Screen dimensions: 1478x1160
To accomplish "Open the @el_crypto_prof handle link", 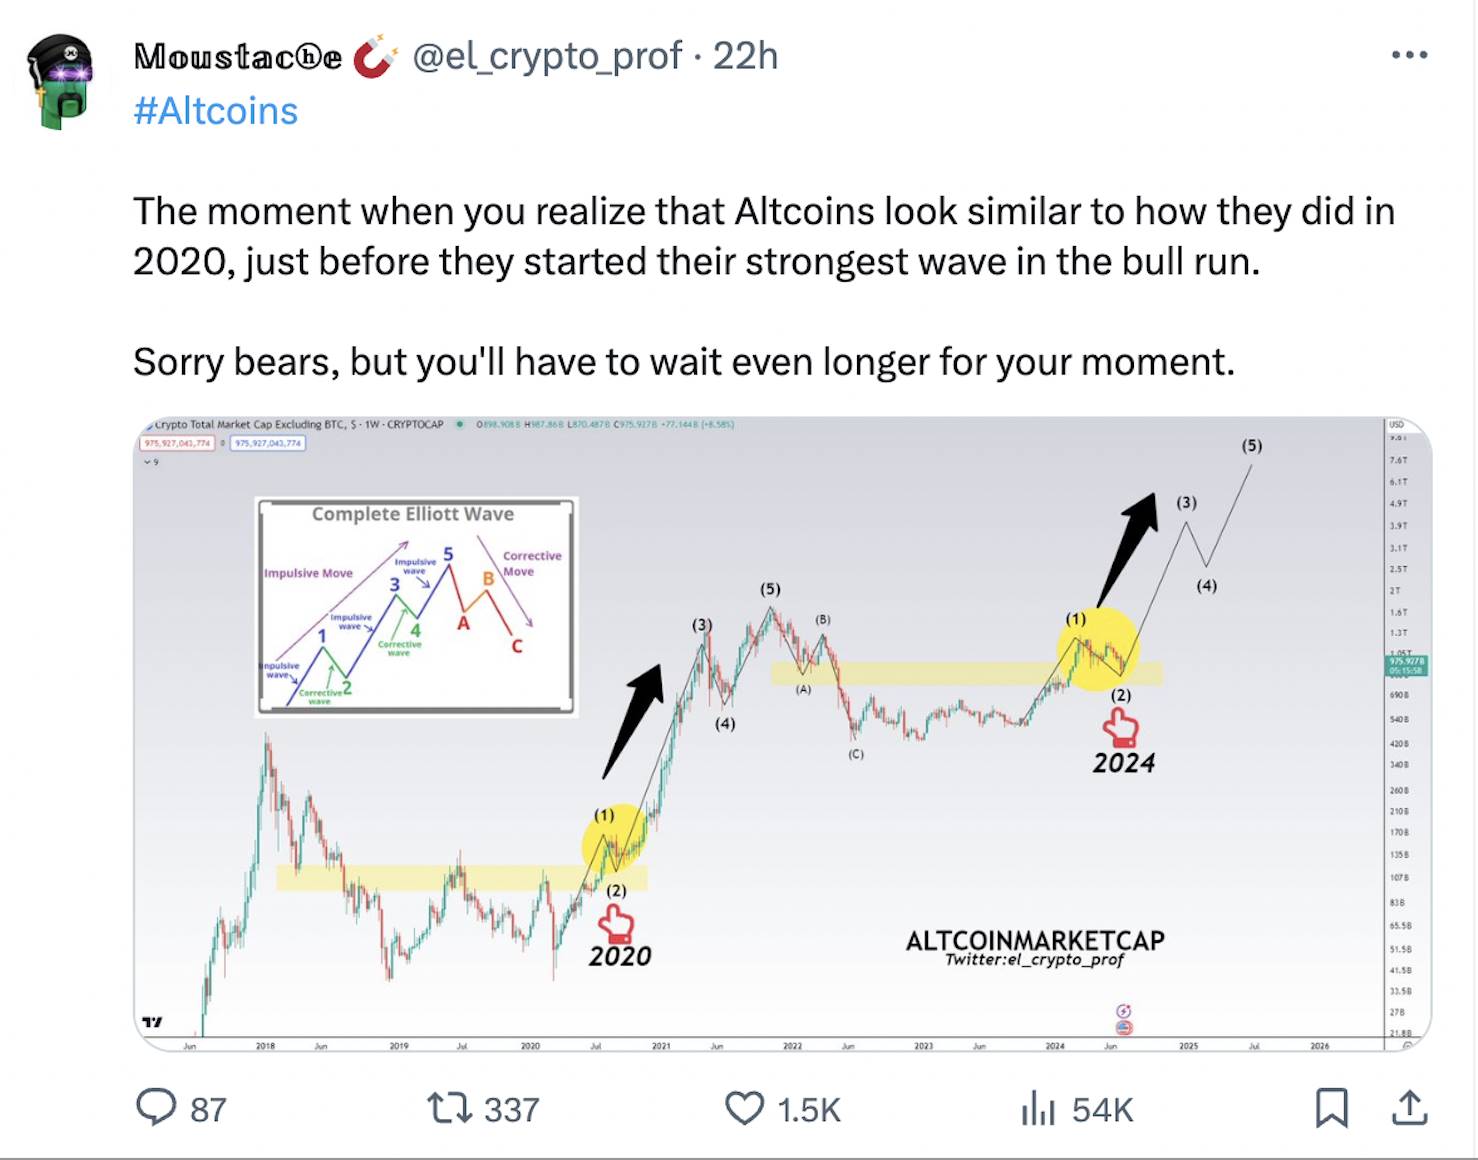I will click(x=547, y=56).
